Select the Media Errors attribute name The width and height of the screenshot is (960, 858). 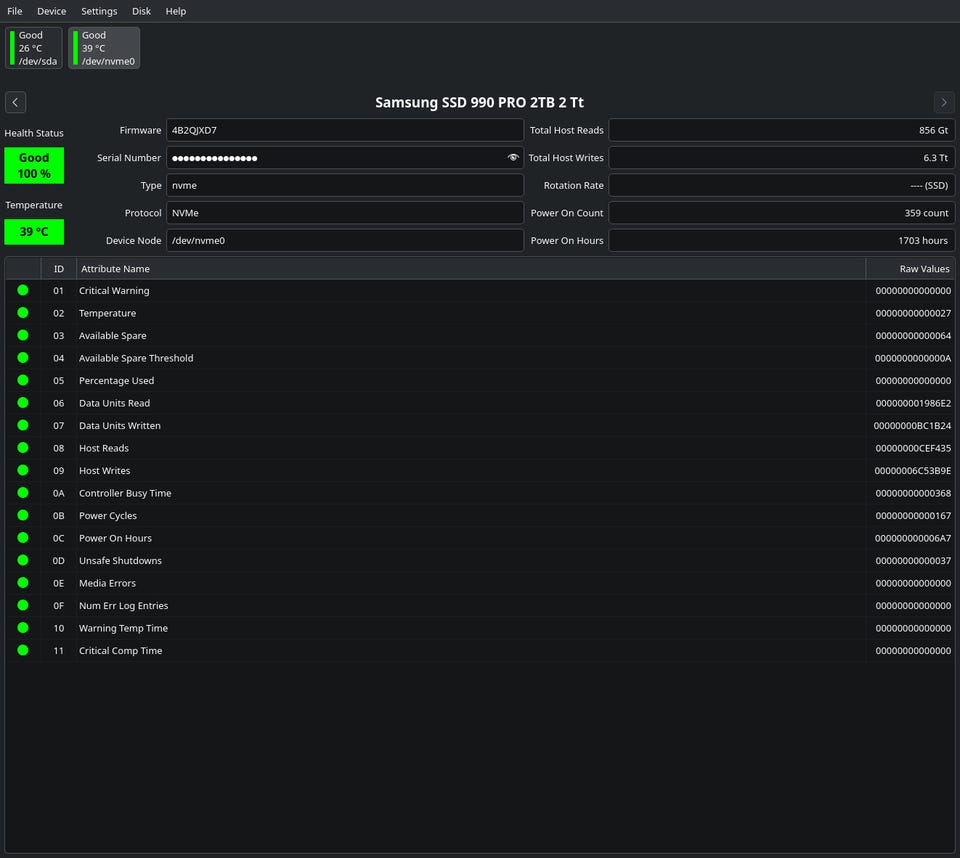(107, 583)
